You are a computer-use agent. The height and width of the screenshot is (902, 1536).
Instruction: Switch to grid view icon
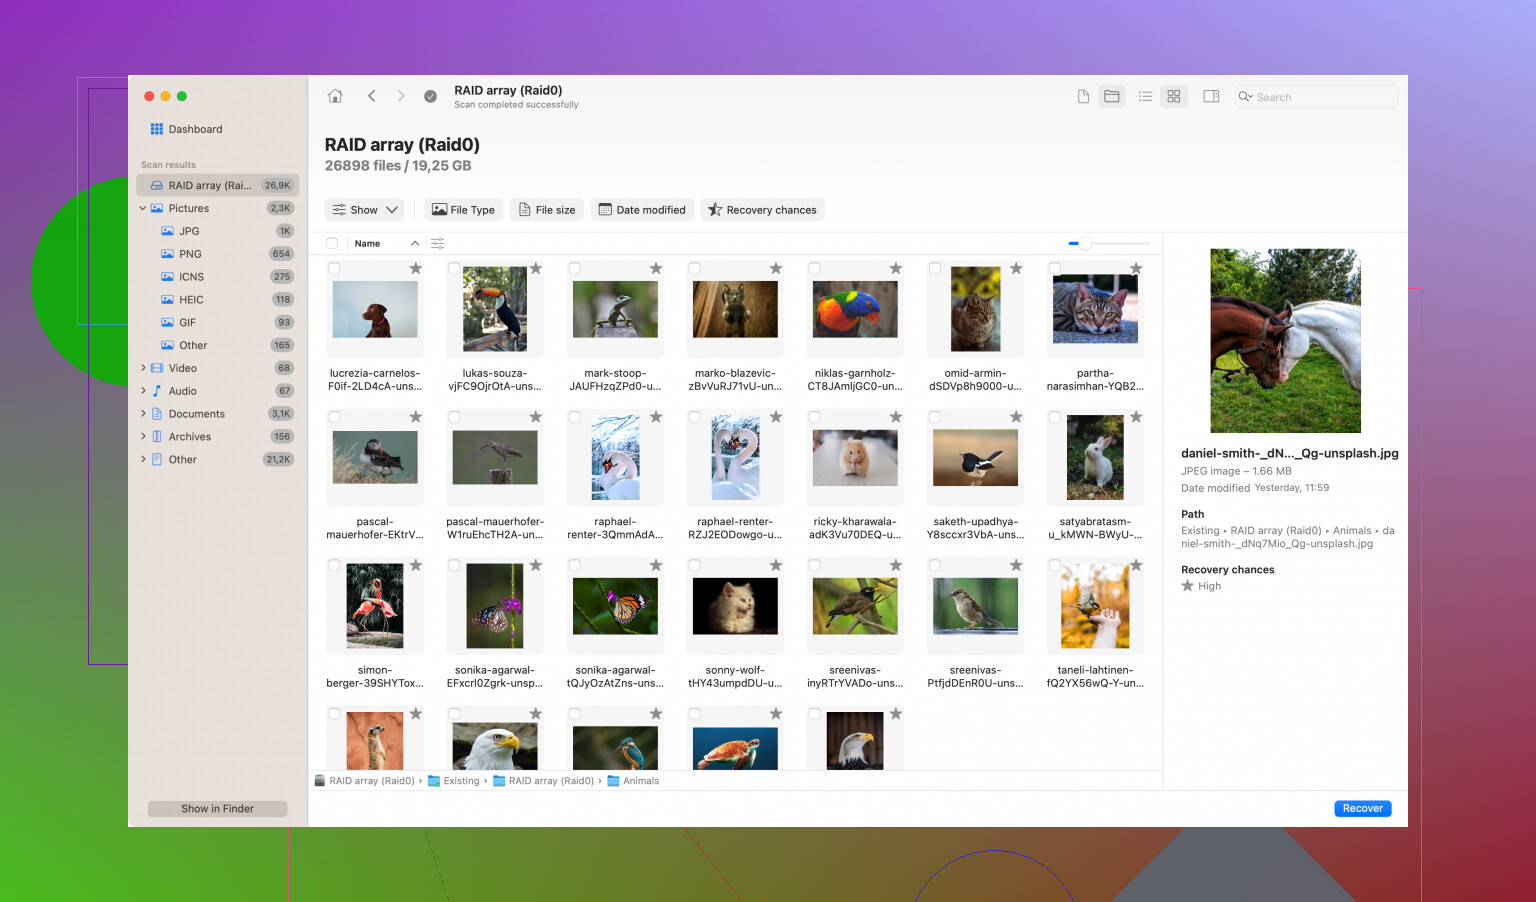(x=1174, y=96)
